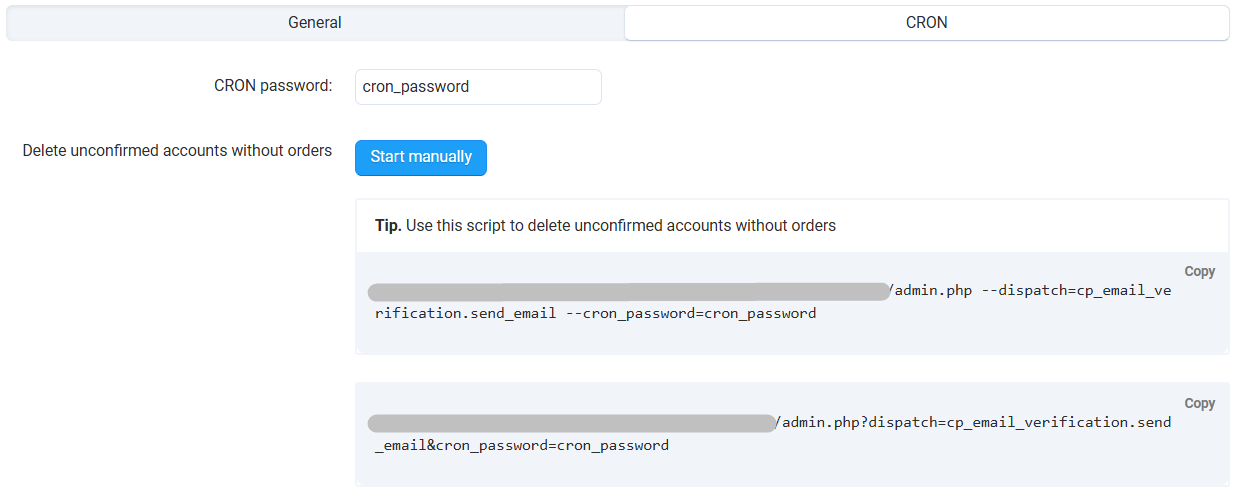1239x498 pixels.
Task: Click the tip sentence about deleting unconfirmed accounts
Action: point(620,226)
